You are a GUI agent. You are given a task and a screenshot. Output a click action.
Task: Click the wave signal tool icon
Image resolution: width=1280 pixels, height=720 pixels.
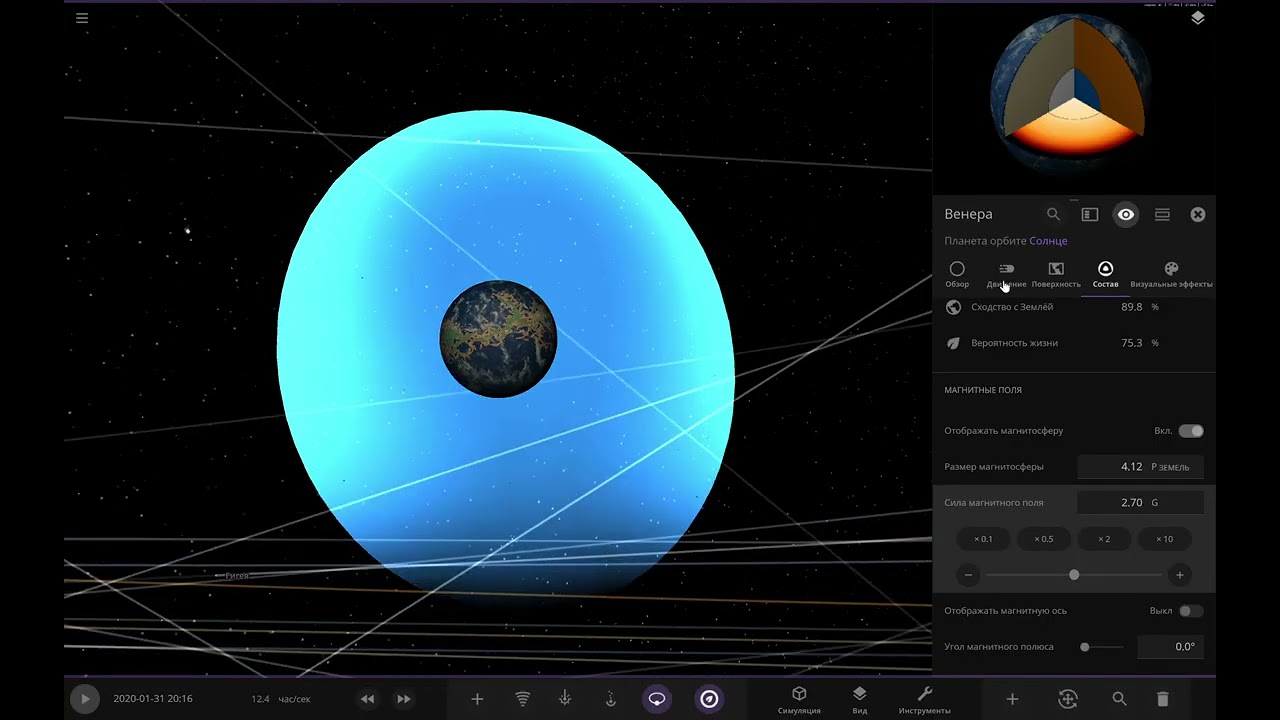523,699
